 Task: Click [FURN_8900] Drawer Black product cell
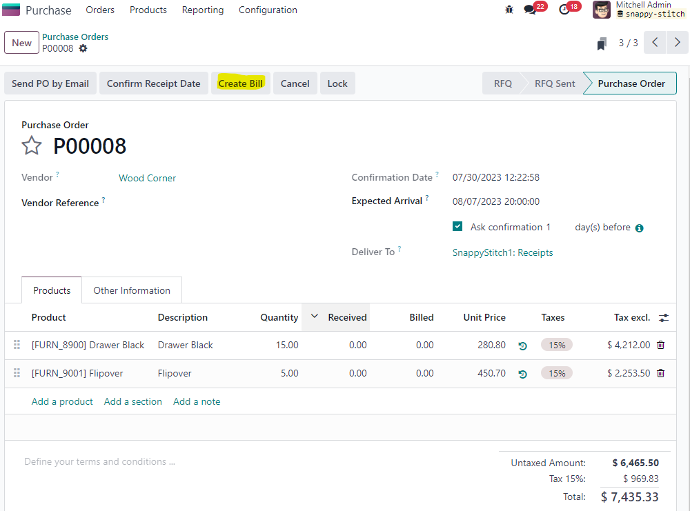click(88, 345)
